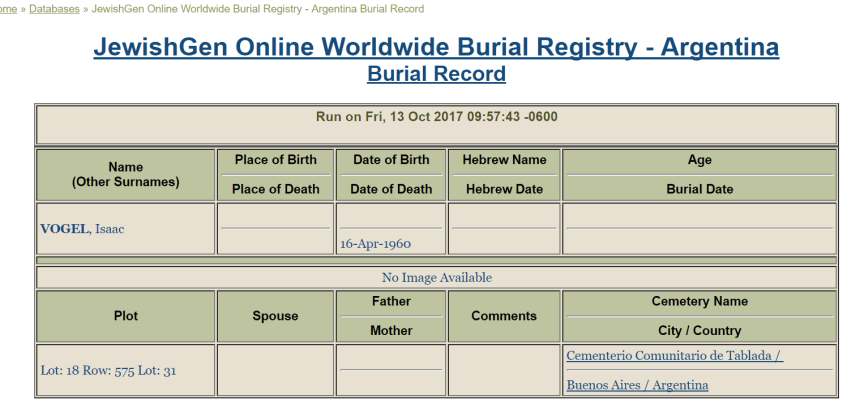This screenshot has height=408, width=847.
Task: Click the Name (Other Surnames) column header
Action: [x=126, y=175]
